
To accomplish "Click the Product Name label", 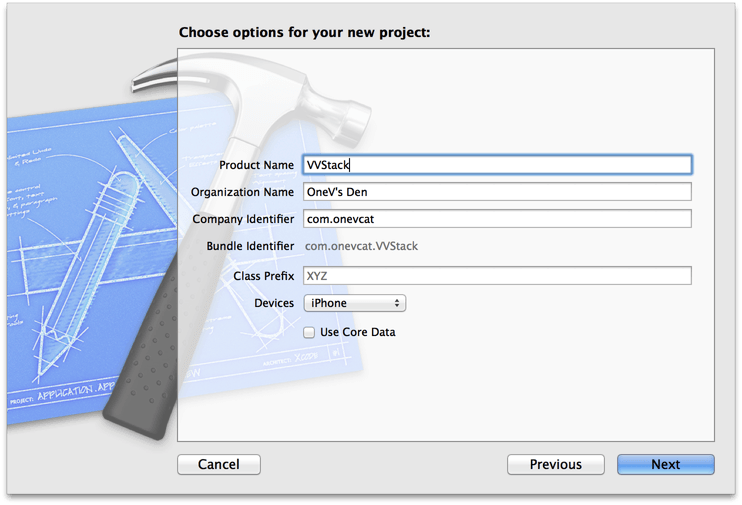I will point(256,165).
